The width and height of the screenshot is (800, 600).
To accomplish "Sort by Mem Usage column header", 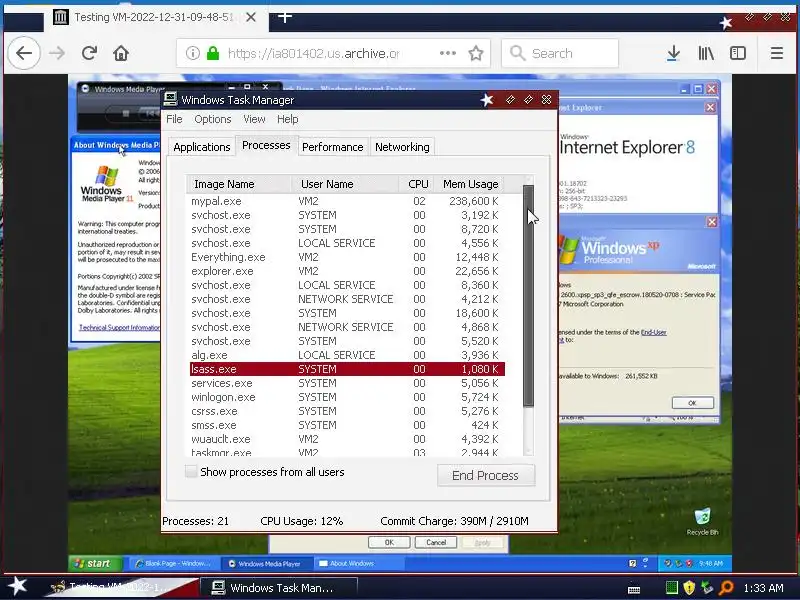I will click(x=470, y=184).
